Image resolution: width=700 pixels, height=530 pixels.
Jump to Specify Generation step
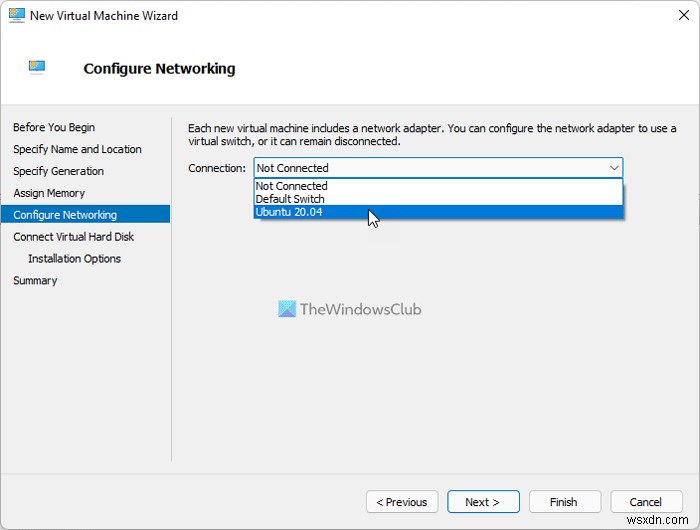(58, 171)
